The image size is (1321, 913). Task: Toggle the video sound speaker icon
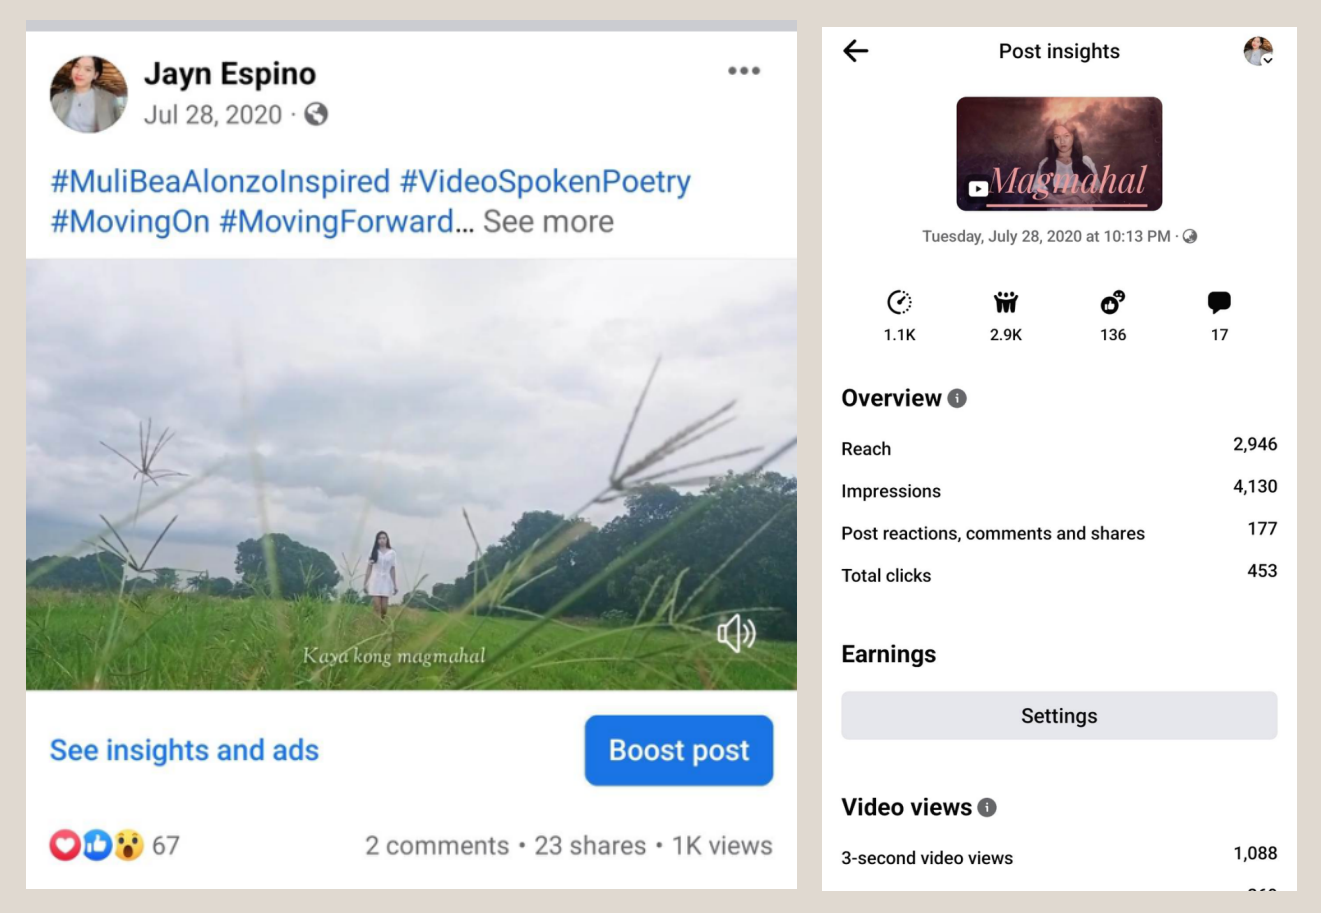[x=736, y=633]
